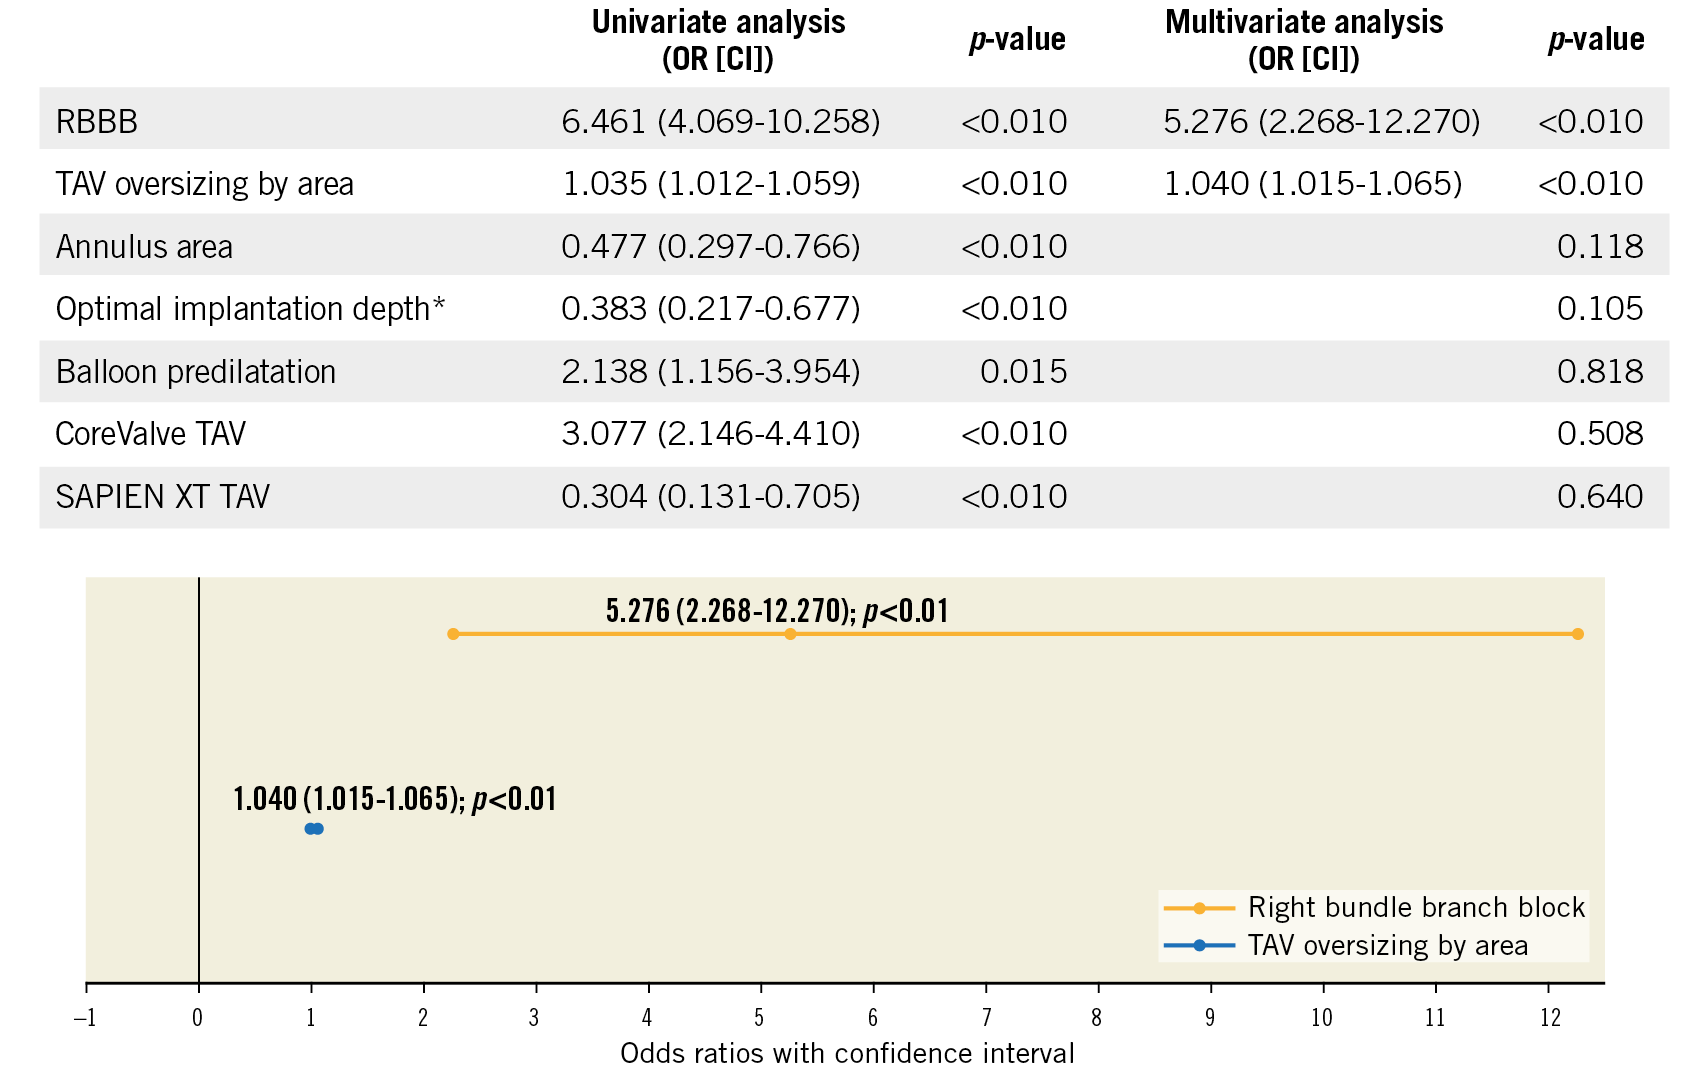Viewport: 1687px width, 1075px height.
Task: Click the blue TAV oversizing legend marker
Action: click(x=1199, y=945)
